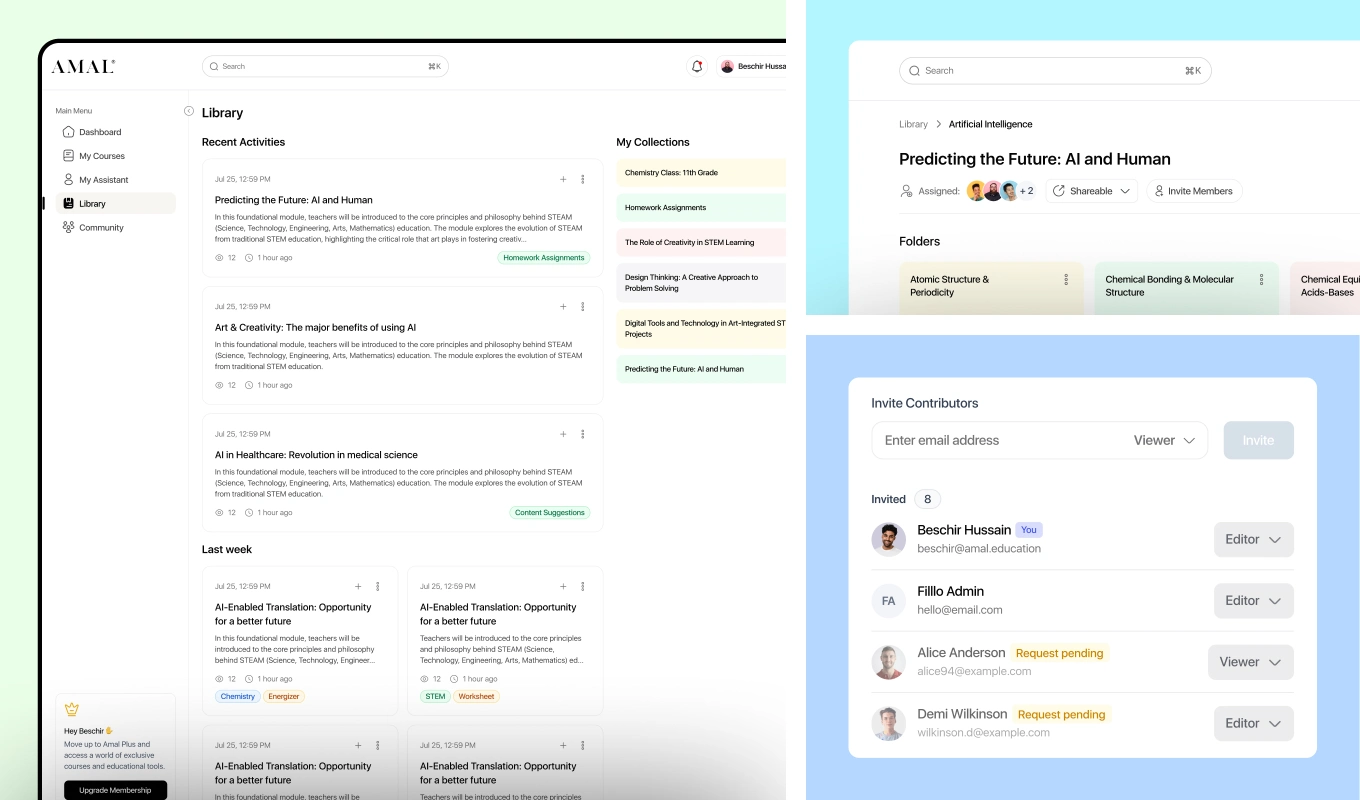Image resolution: width=1360 pixels, height=800 pixels.
Task: Open the Shareable dropdown
Action: pos(1091,191)
